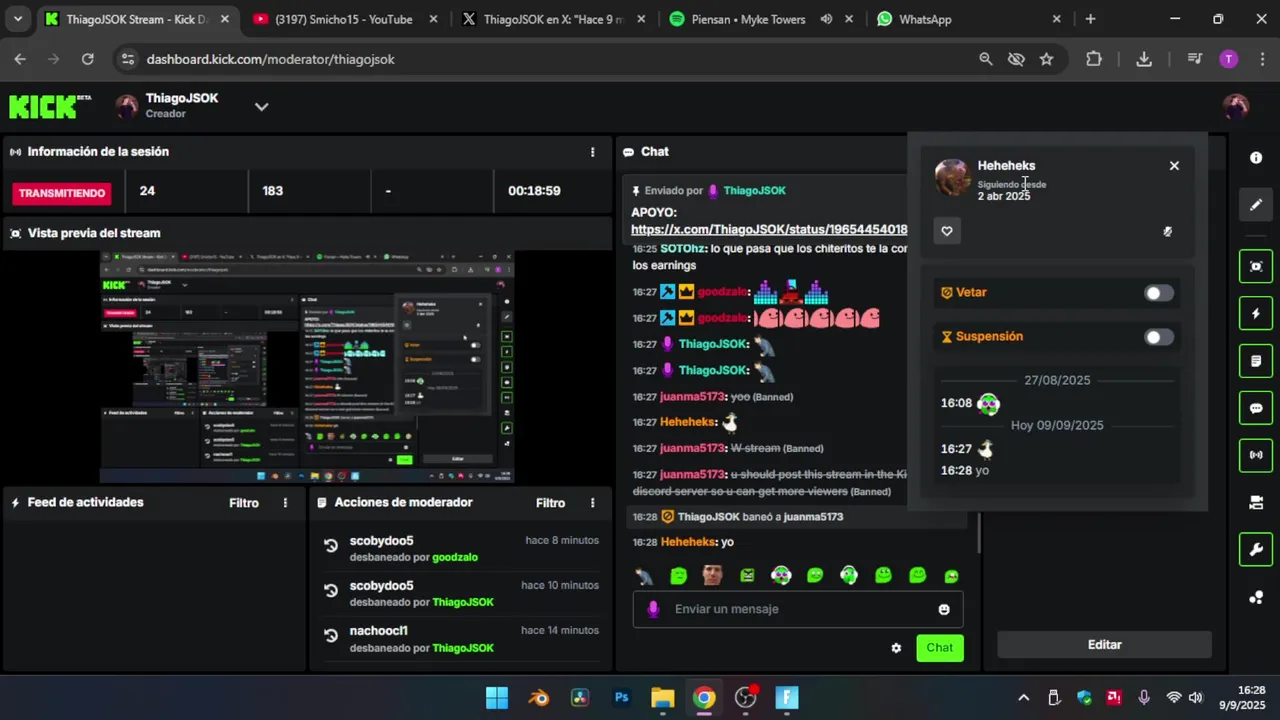Open three-dot menu in Acciones de moderador
The height and width of the screenshot is (720, 1280).
592,503
